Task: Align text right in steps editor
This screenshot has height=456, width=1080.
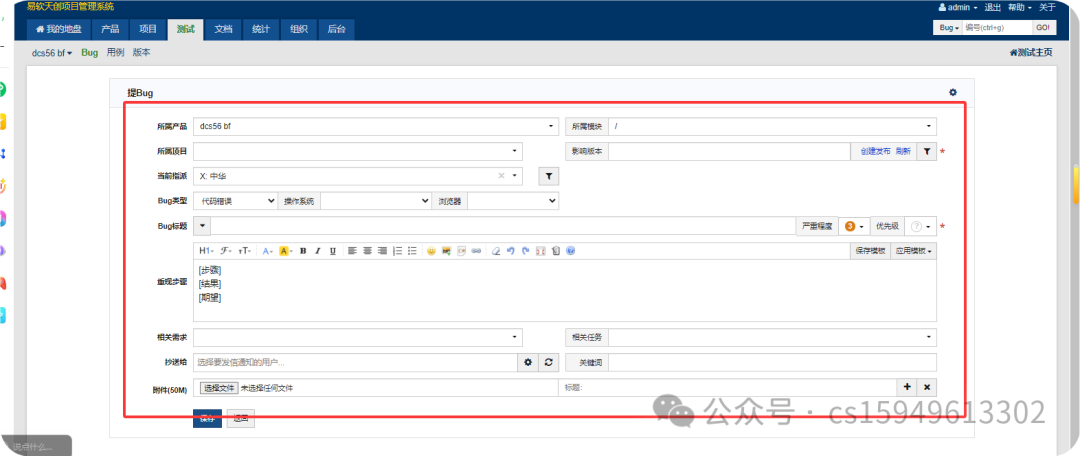Action: click(x=382, y=251)
